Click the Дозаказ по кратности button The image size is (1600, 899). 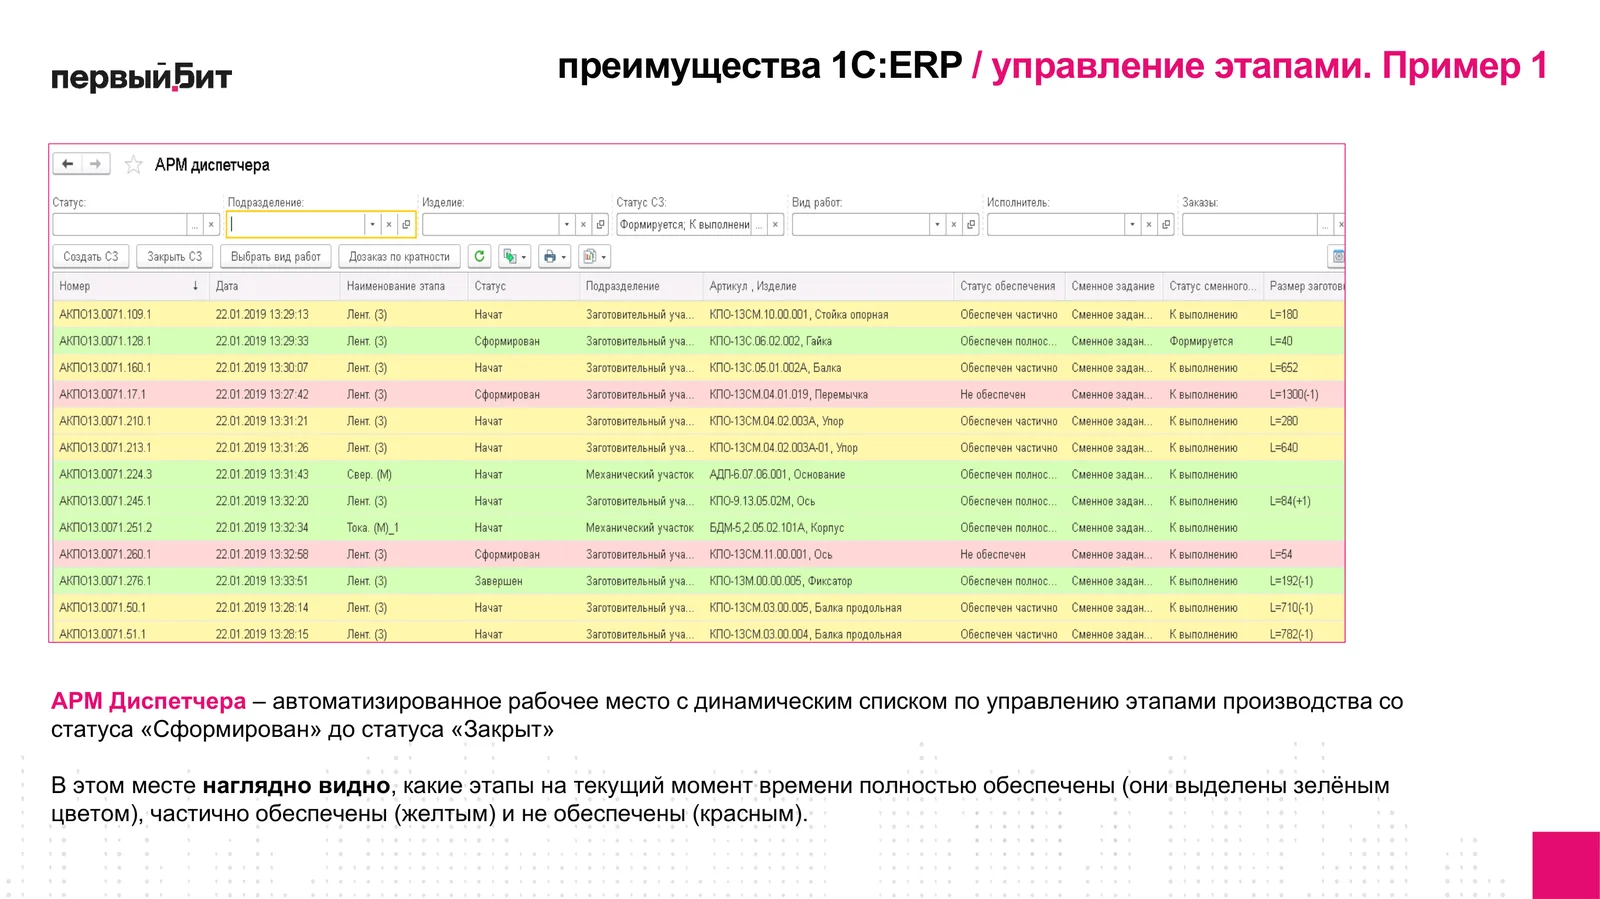tap(400, 257)
